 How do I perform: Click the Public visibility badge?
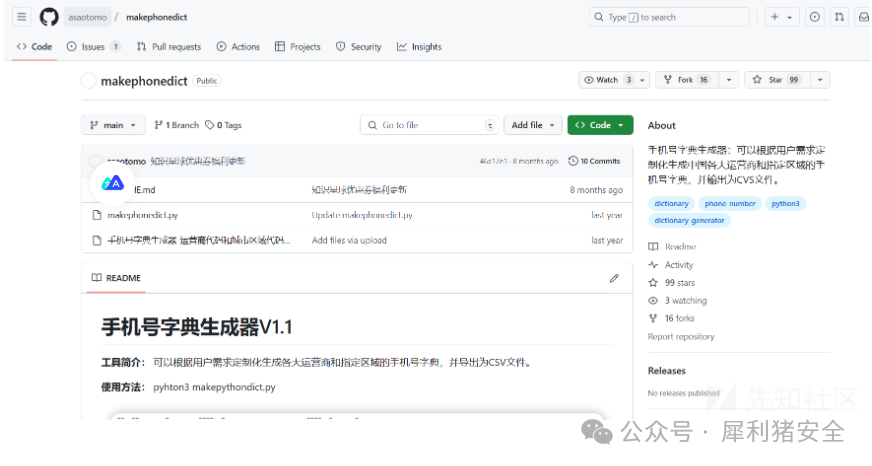point(207,81)
